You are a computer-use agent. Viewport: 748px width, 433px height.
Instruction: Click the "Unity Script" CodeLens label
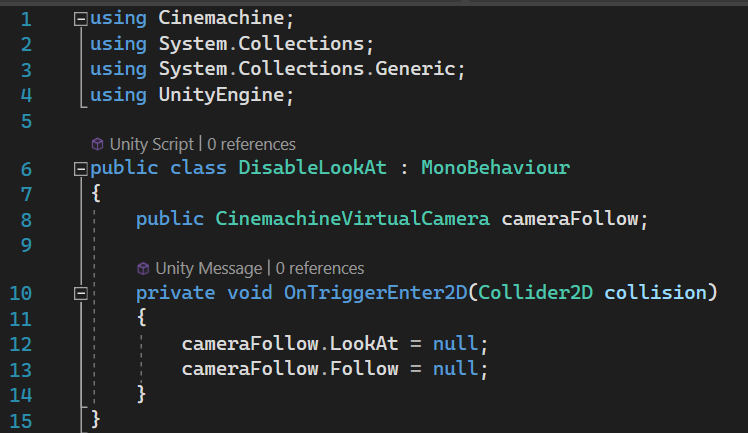tap(150, 144)
